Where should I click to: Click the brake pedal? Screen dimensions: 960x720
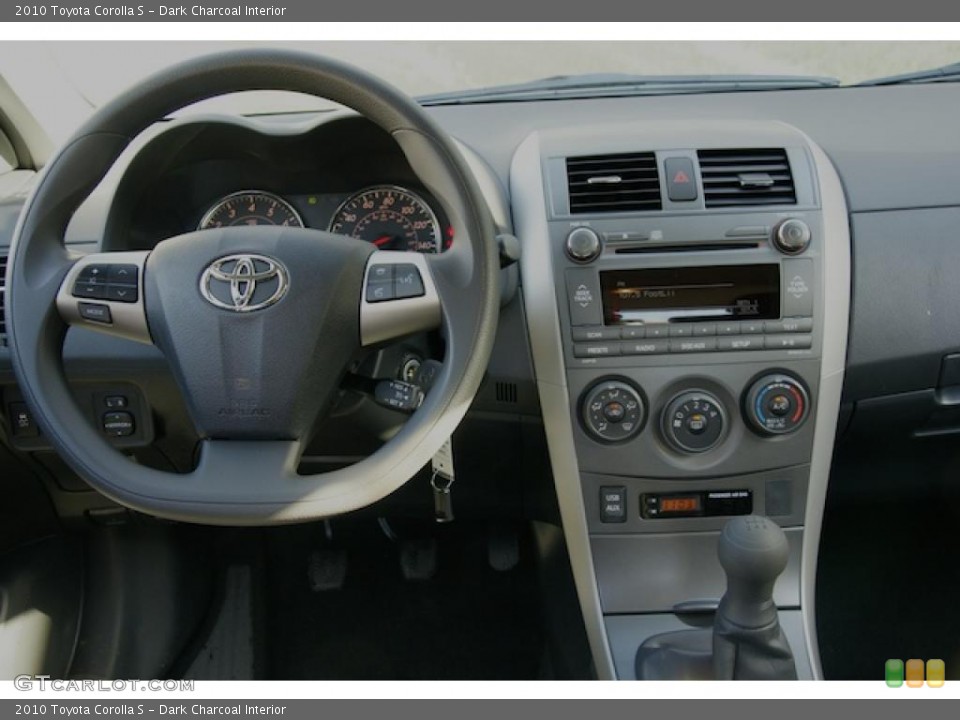click(x=419, y=558)
